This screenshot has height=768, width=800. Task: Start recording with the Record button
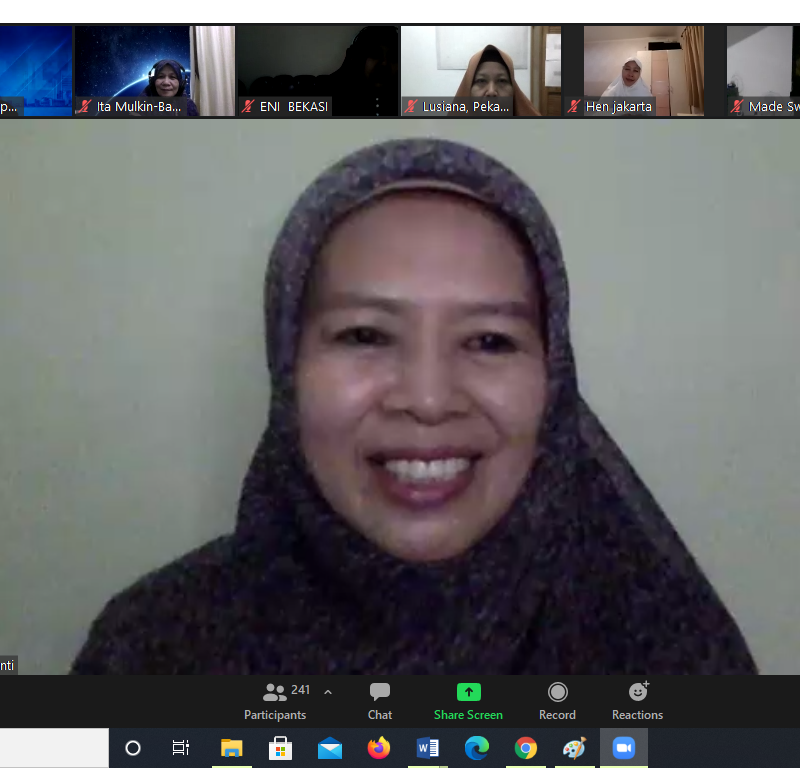(x=557, y=700)
